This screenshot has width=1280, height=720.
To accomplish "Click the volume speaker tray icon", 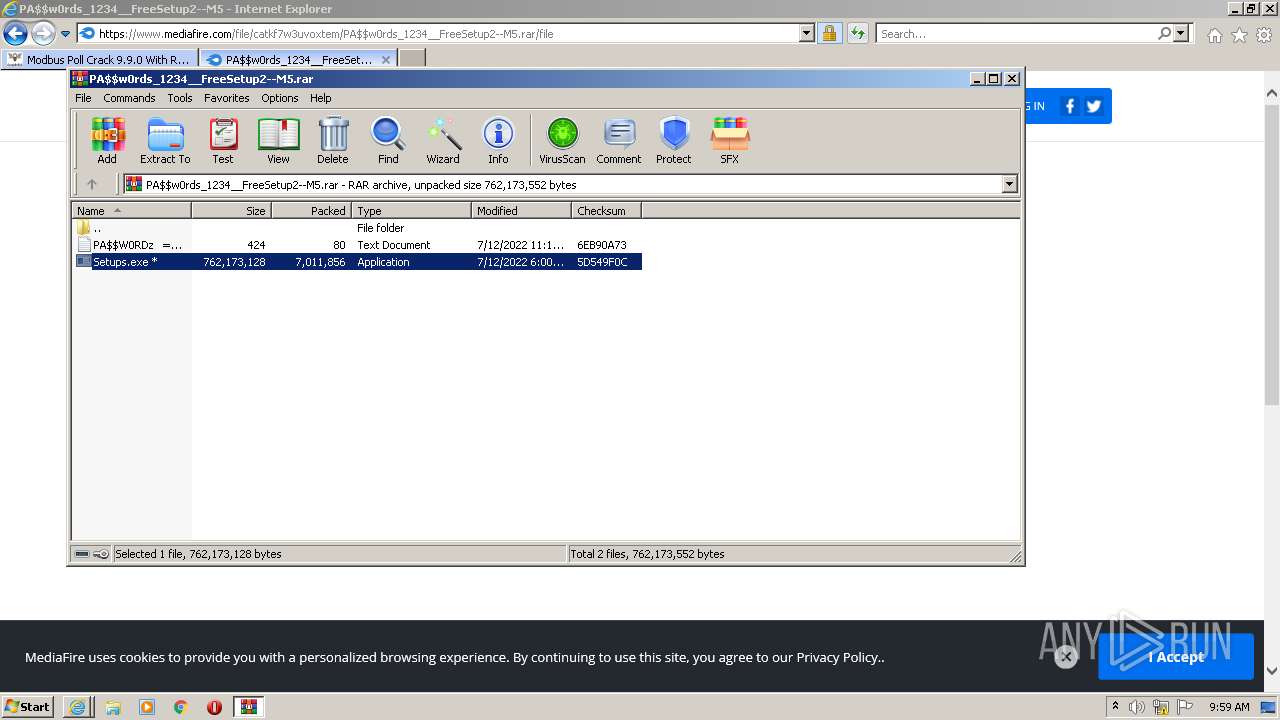I will click(1137, 707).
